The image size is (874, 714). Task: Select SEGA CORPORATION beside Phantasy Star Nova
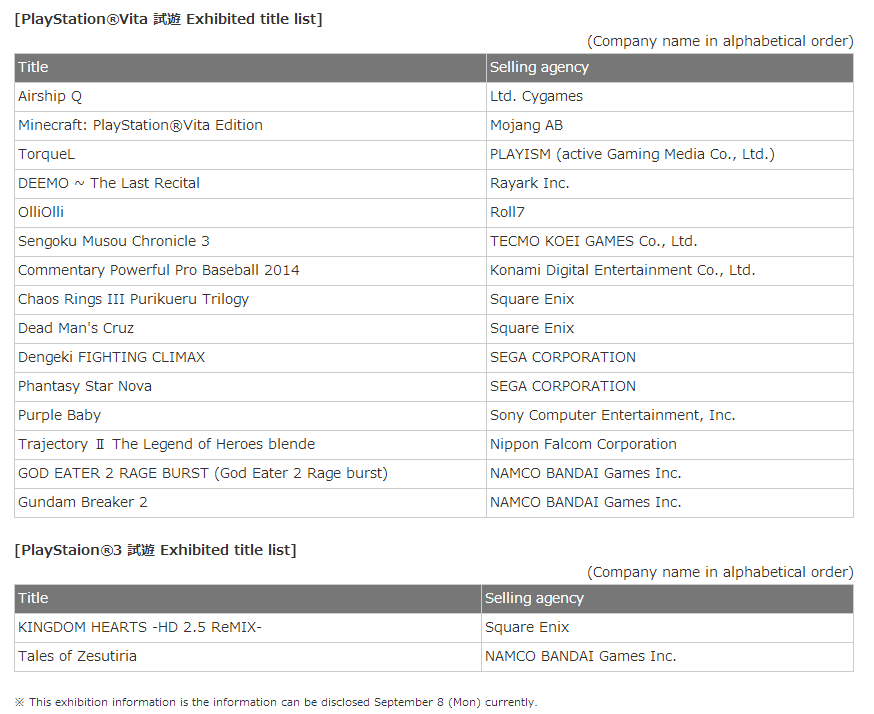point(670,386)
